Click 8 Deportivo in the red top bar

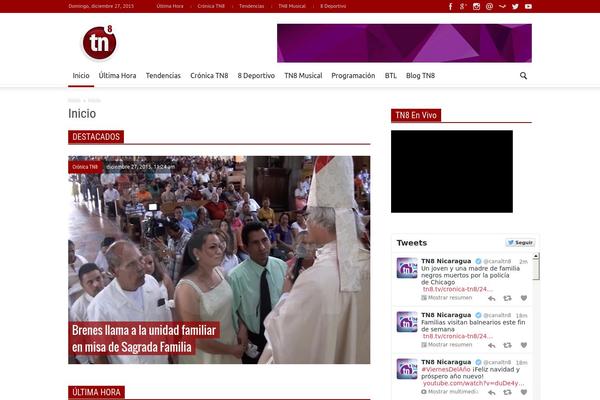pos(333,7)
